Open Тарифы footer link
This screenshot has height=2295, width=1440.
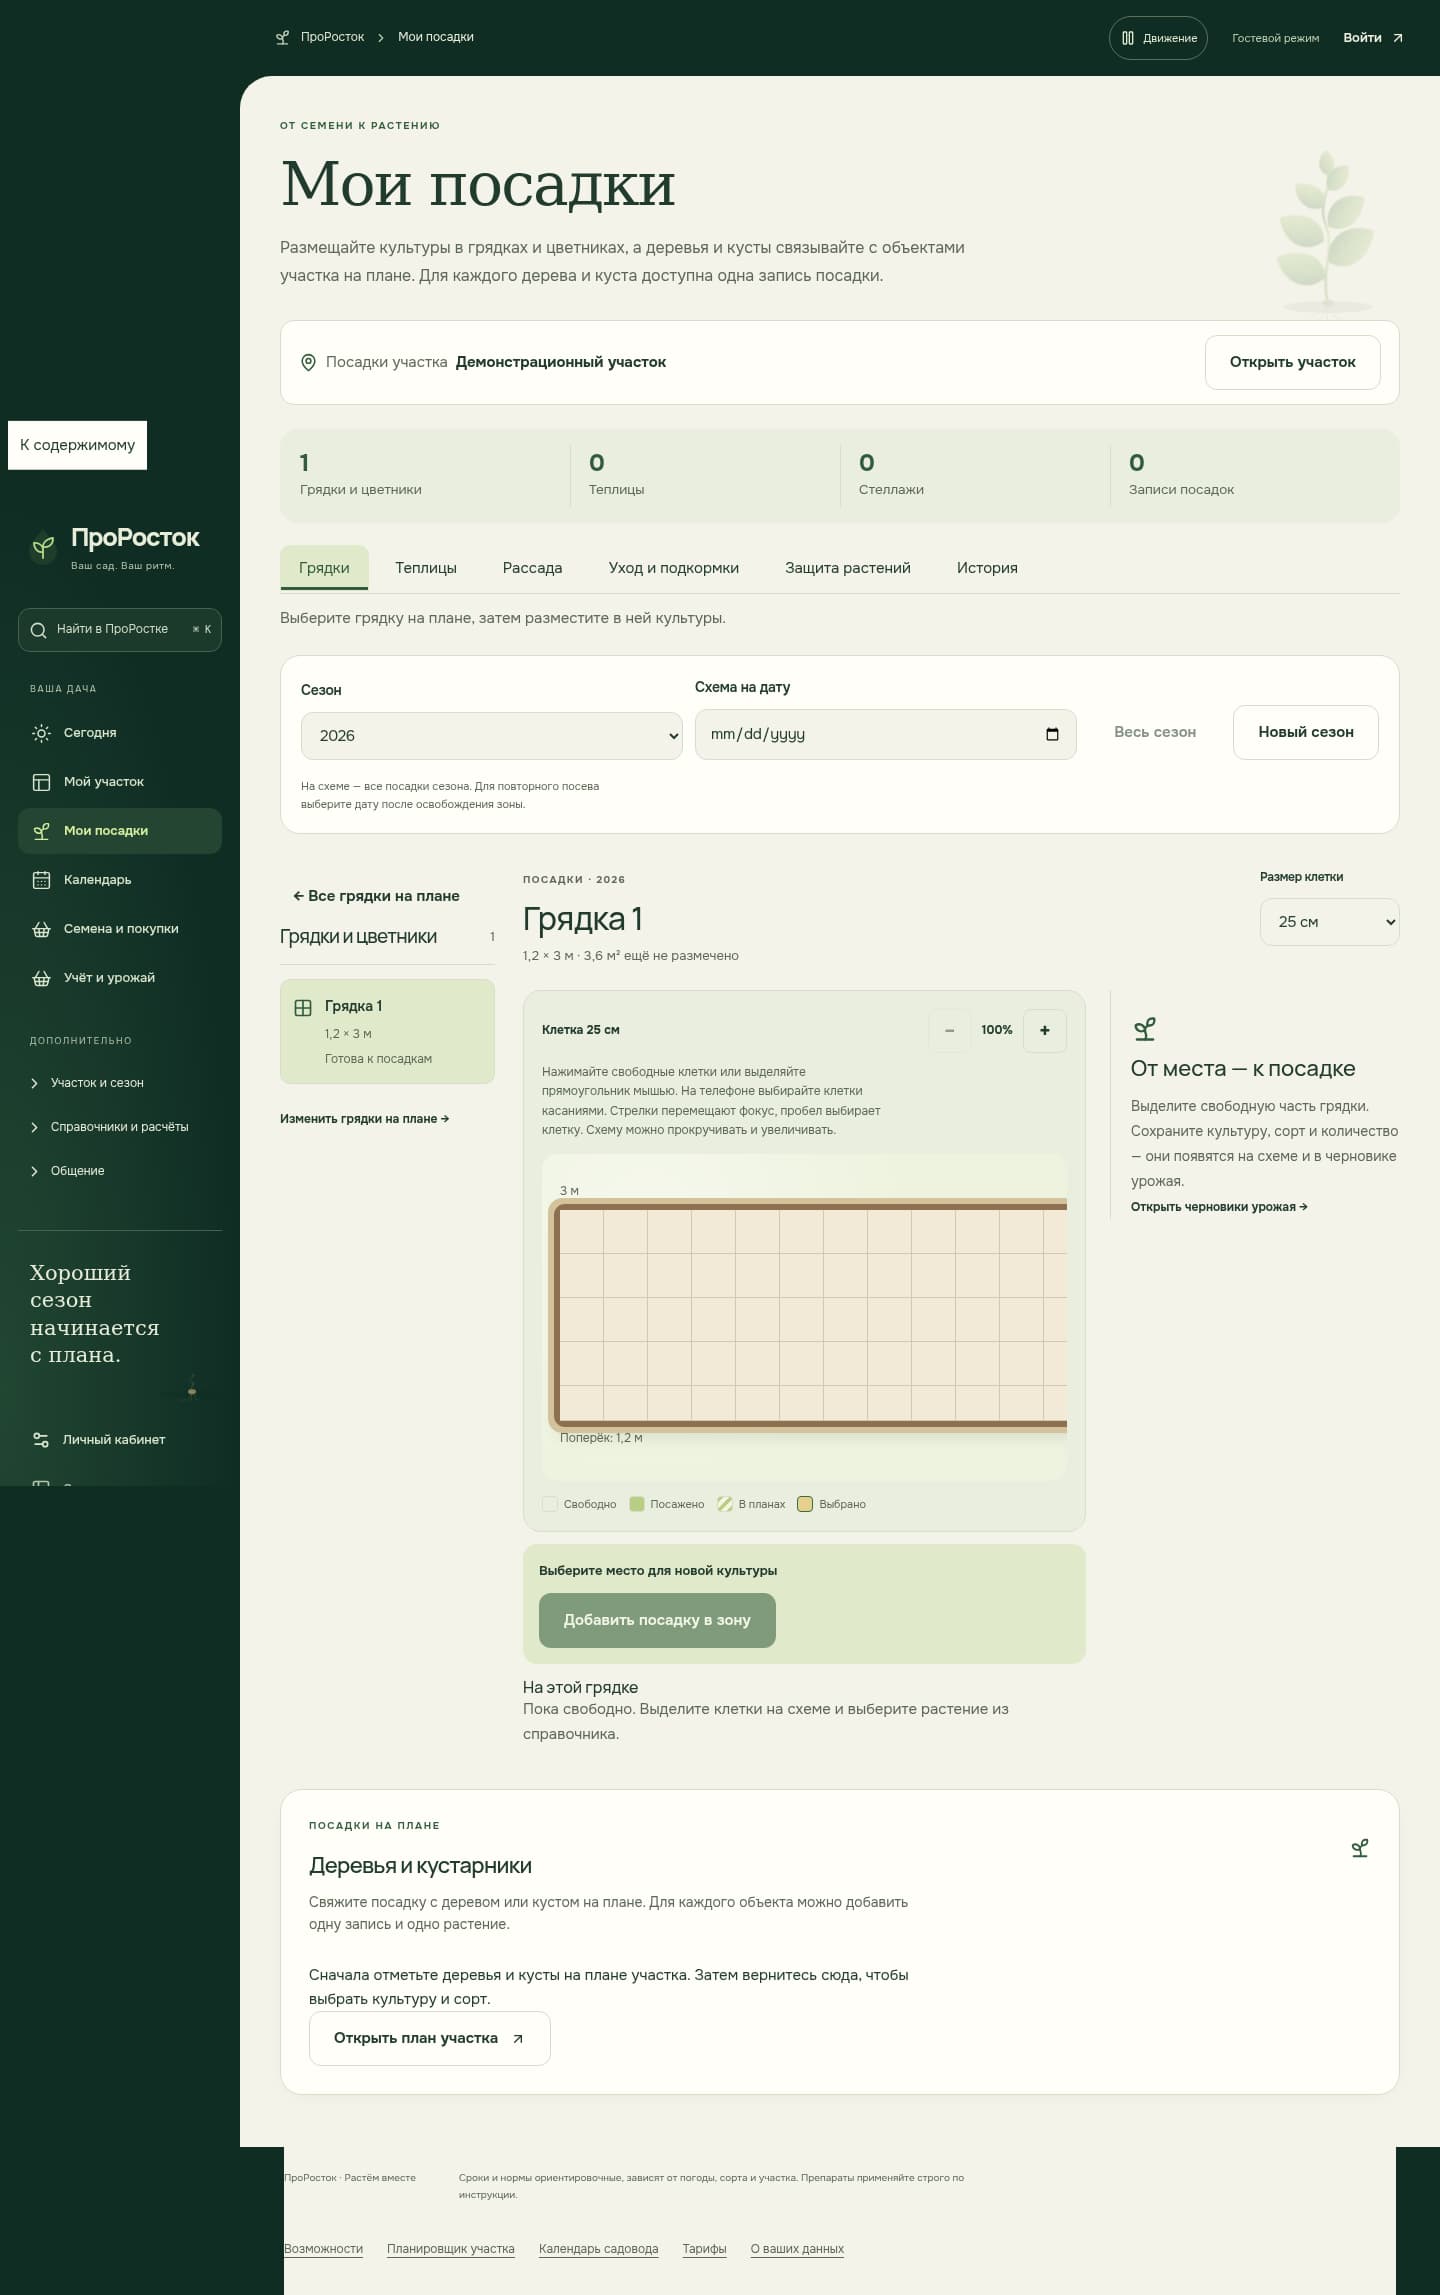click(x=704, y=2249)
